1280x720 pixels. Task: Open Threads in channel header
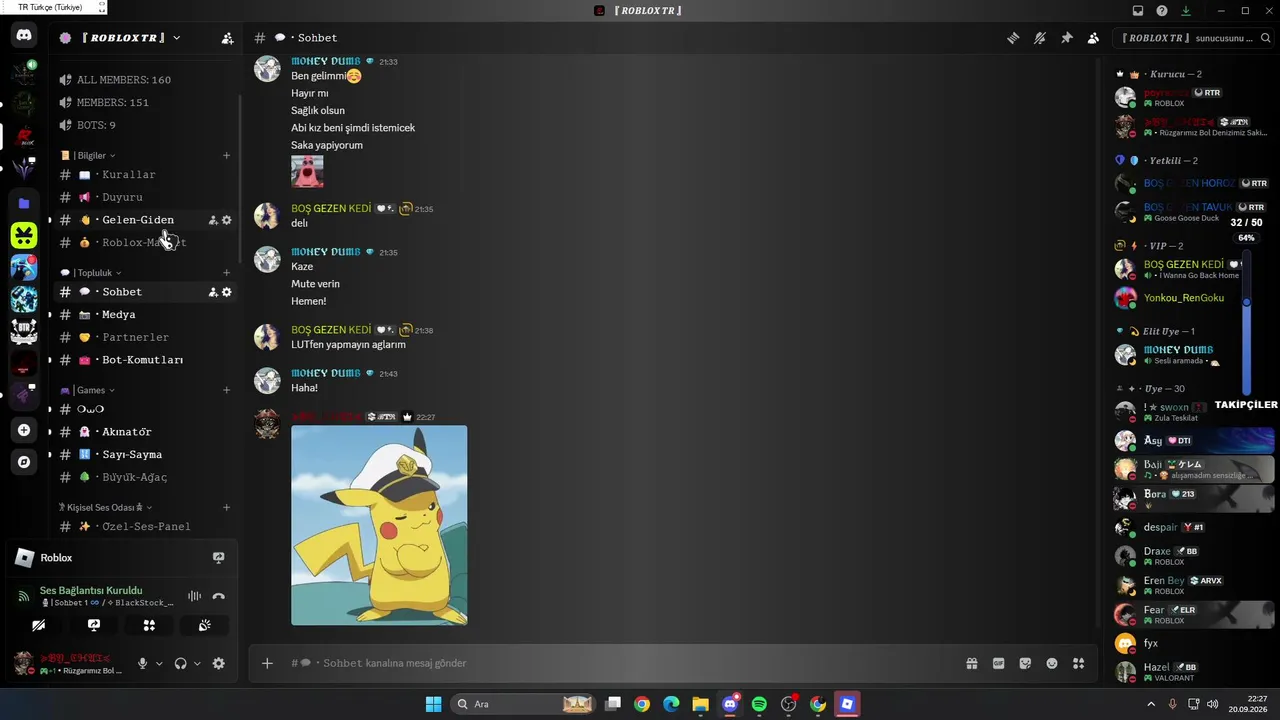pyautogui.click(x=1013, y=38)
